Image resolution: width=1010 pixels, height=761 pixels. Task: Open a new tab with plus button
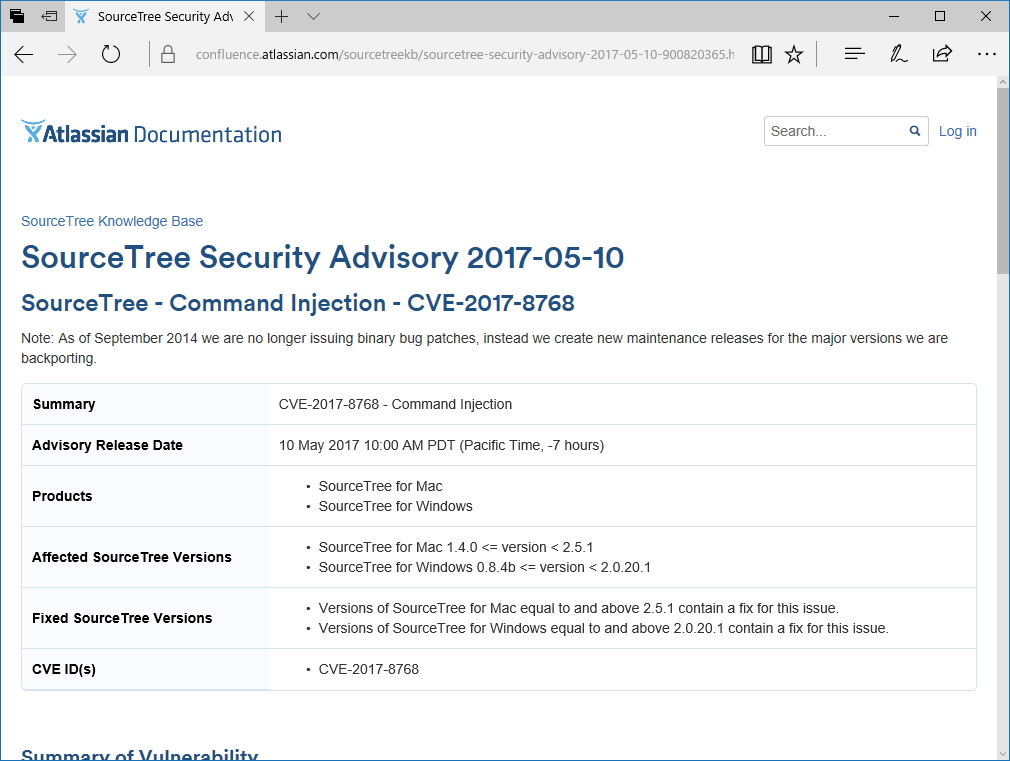281,16
